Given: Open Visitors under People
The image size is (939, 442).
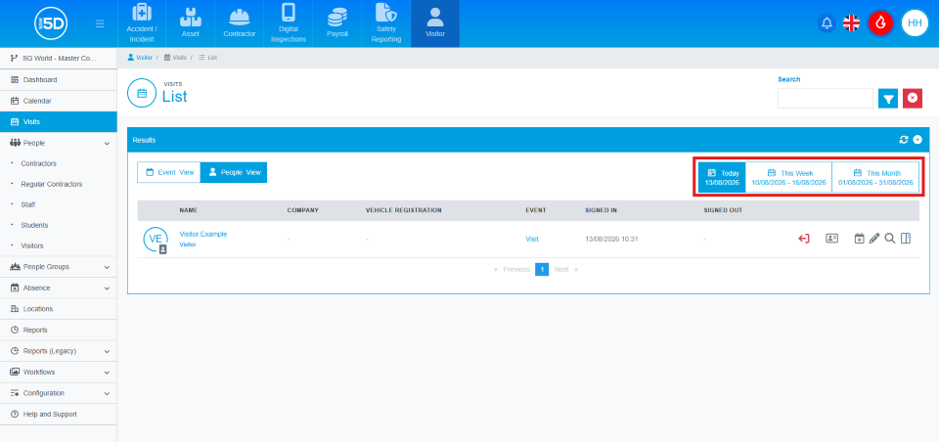Looking at the screenshot, I should (32, 246).
